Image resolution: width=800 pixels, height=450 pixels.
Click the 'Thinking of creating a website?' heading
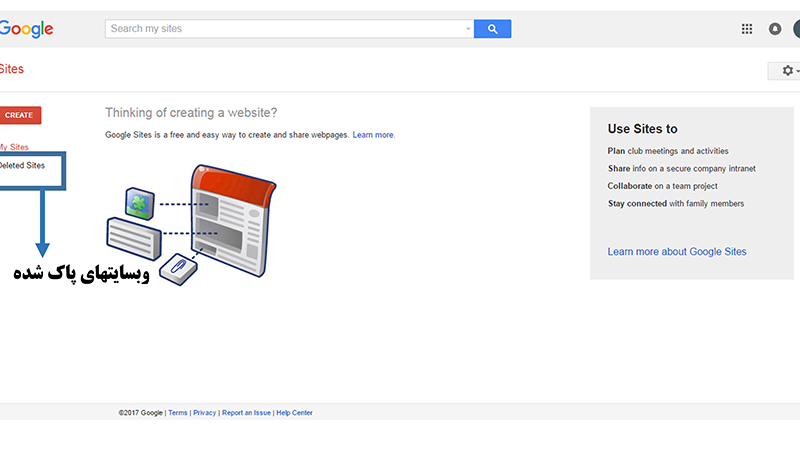coord(191,113)
